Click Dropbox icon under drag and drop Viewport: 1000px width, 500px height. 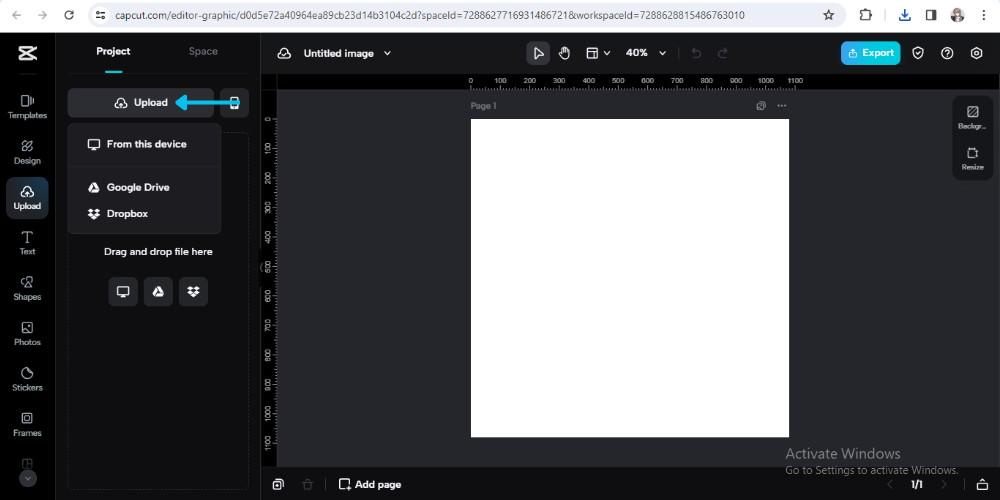coord(193,291)
